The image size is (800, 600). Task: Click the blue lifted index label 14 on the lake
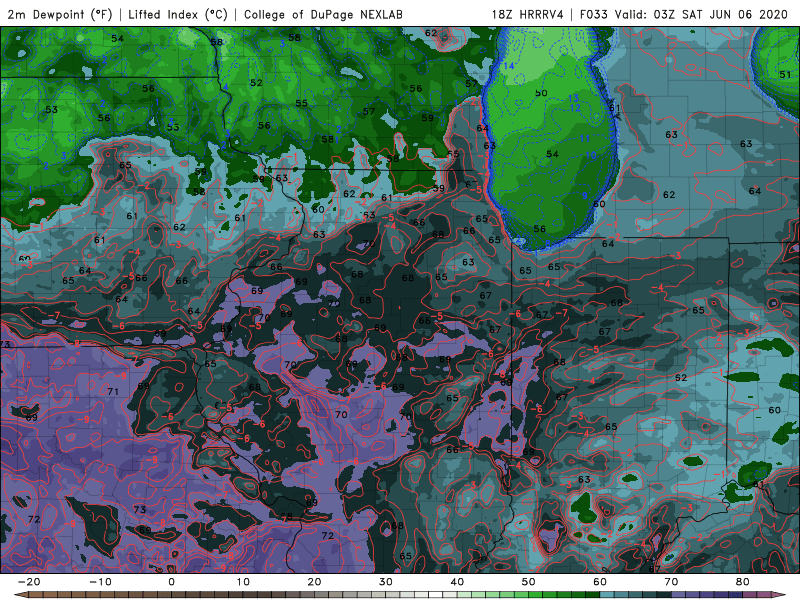[x=509, y=66]
